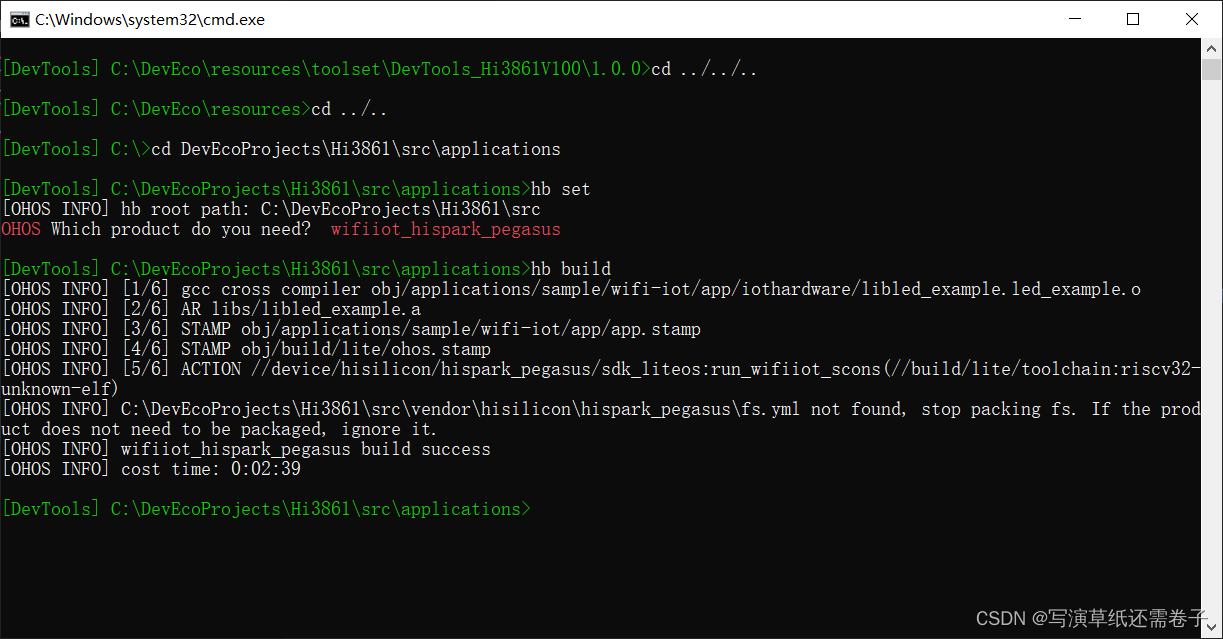Click the window title C:\Windows\system32\cmd.exe
The width and height of the screenshot is (1223, 639).
pos(150,19)
